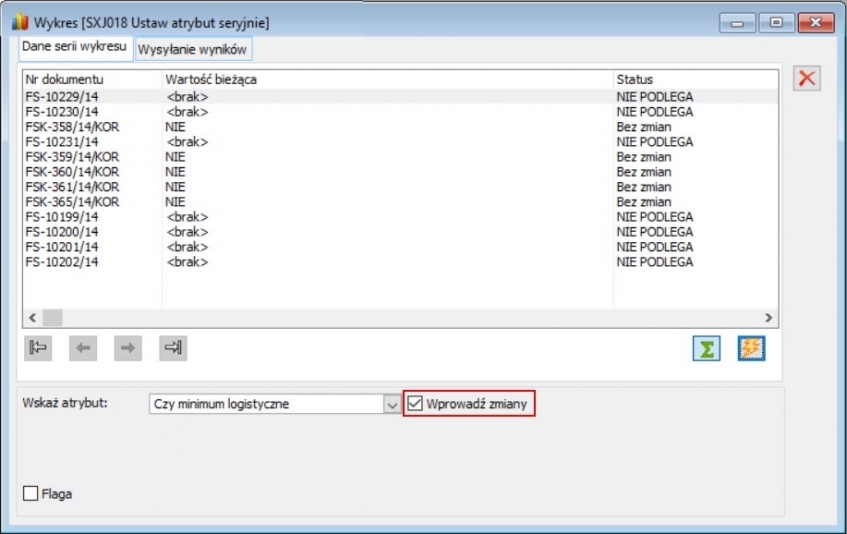This screenshot has height=534, width=847.
Task: Select row FSK-359/14/KOR
Action: tap(400, 157)
